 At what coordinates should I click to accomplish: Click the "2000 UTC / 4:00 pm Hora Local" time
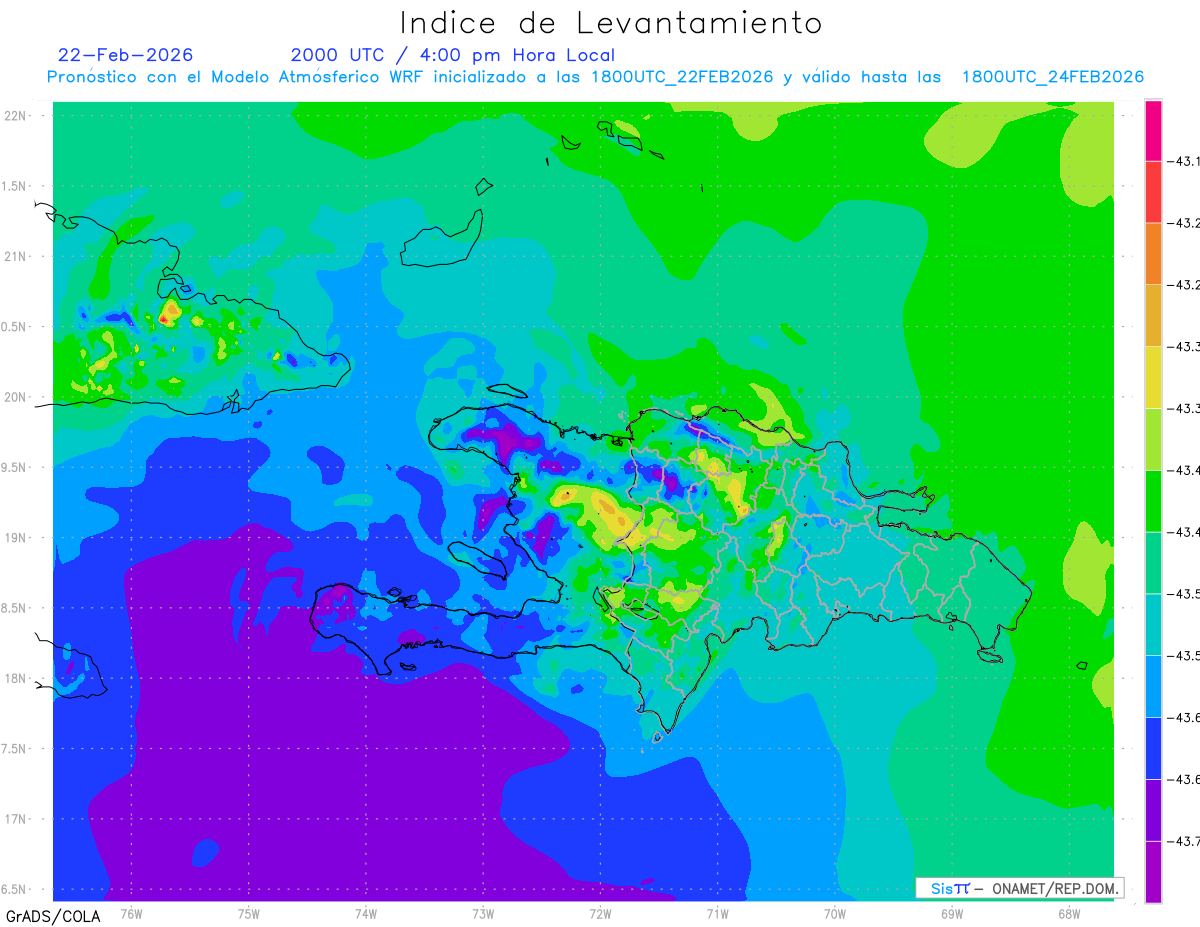[x=453, y=55]
